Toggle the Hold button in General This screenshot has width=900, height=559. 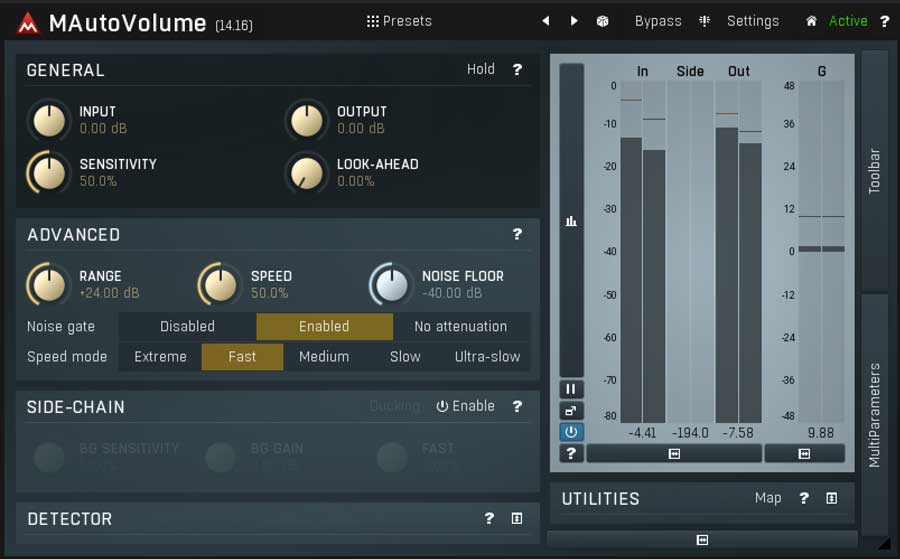pos(480,69)
